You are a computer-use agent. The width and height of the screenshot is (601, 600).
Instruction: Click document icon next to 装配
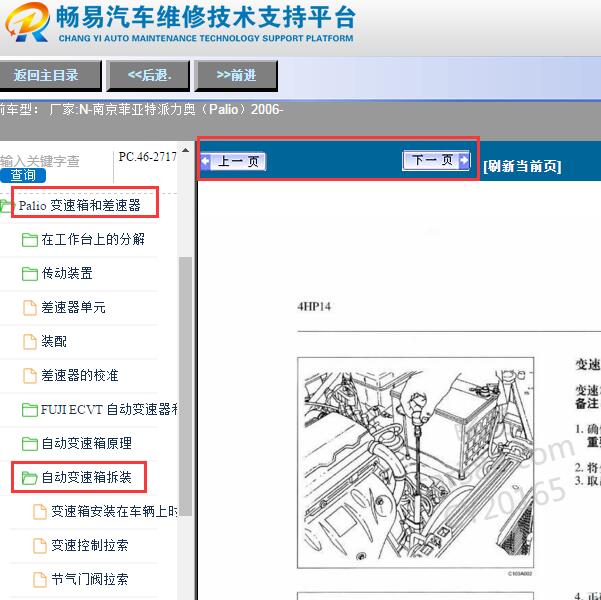30,342
